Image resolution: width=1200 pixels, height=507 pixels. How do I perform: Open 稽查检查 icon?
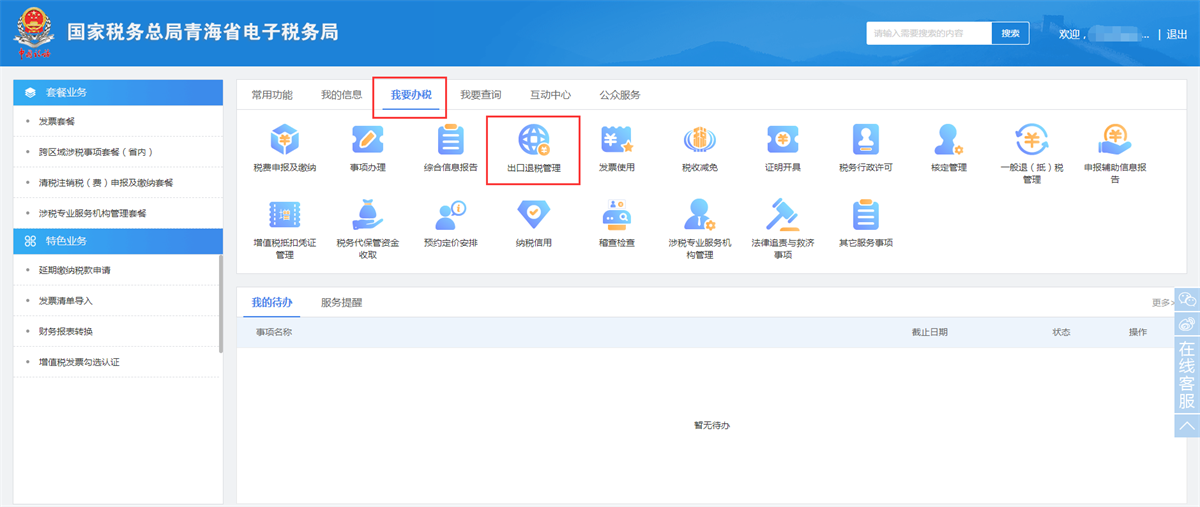616,216
